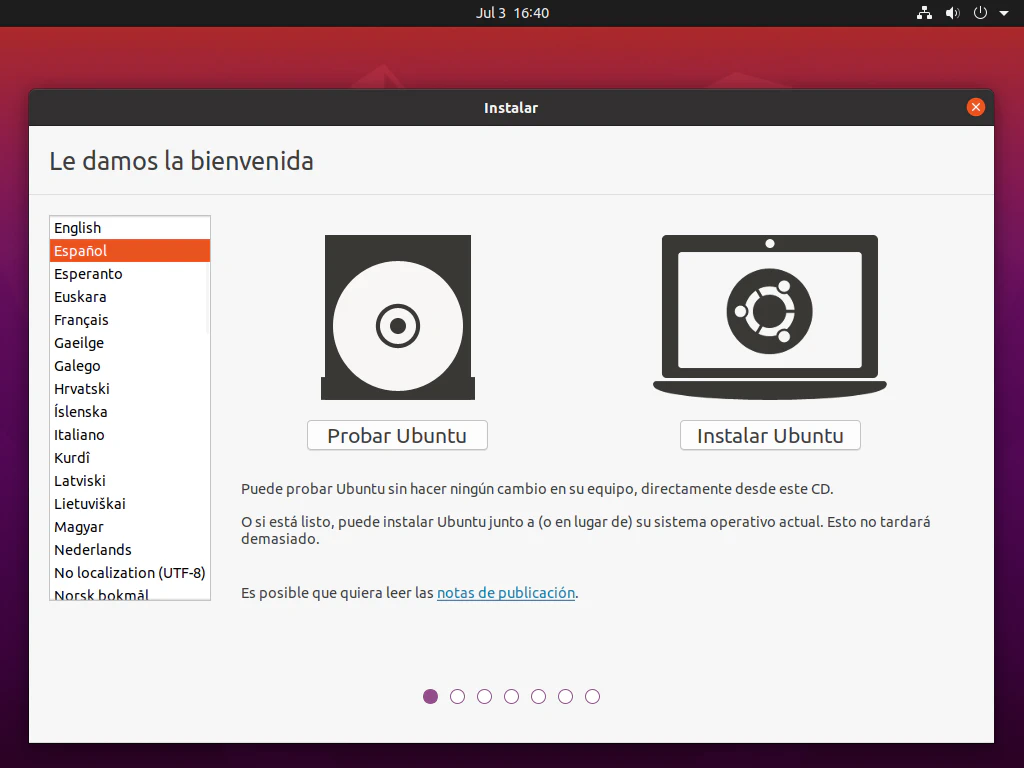The image size is (1024, 768).
Task: Expand the system menu dropdown arrow
Action: (1004, 14)
